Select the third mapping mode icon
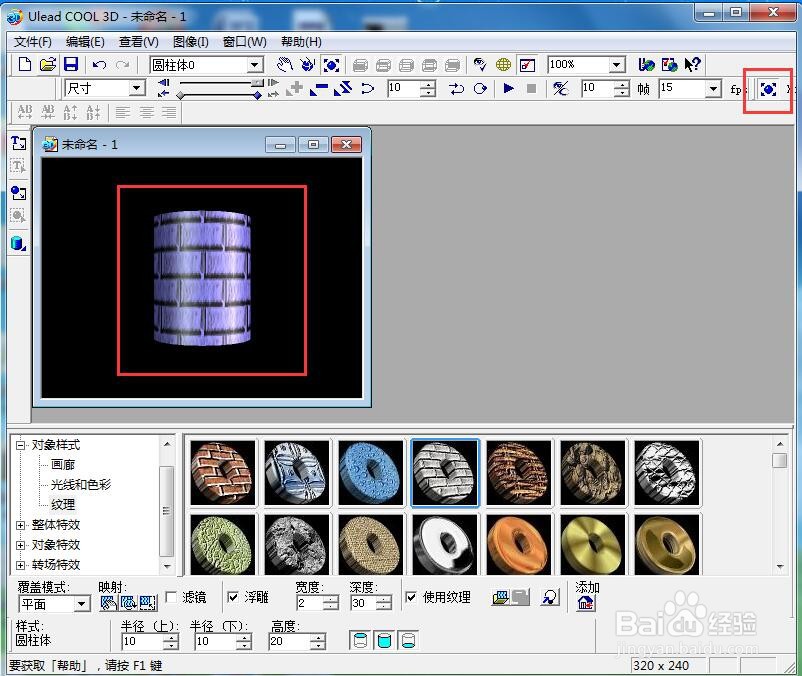 [x=148, y=603]
